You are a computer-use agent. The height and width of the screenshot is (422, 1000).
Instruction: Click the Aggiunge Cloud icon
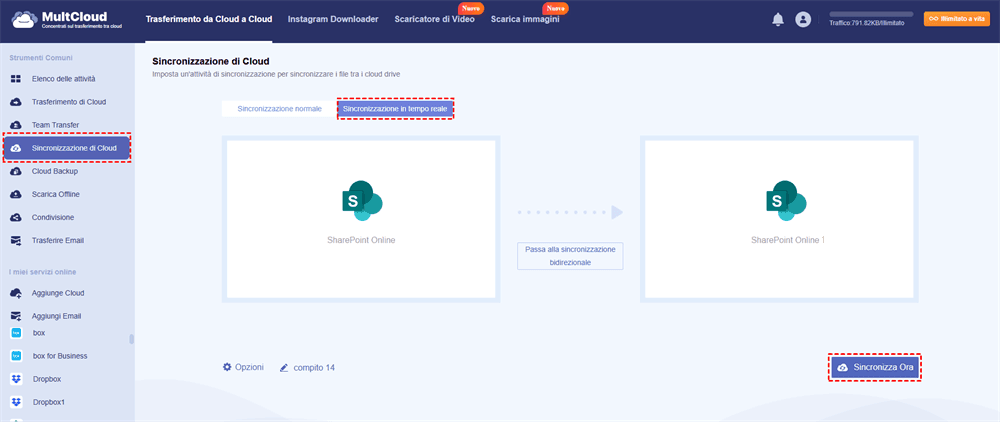pos(16,293)
